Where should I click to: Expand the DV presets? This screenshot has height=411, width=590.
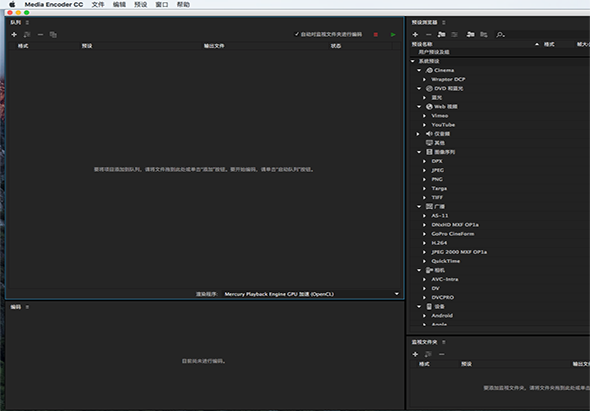pyautogui.click(x=424, y=288)
